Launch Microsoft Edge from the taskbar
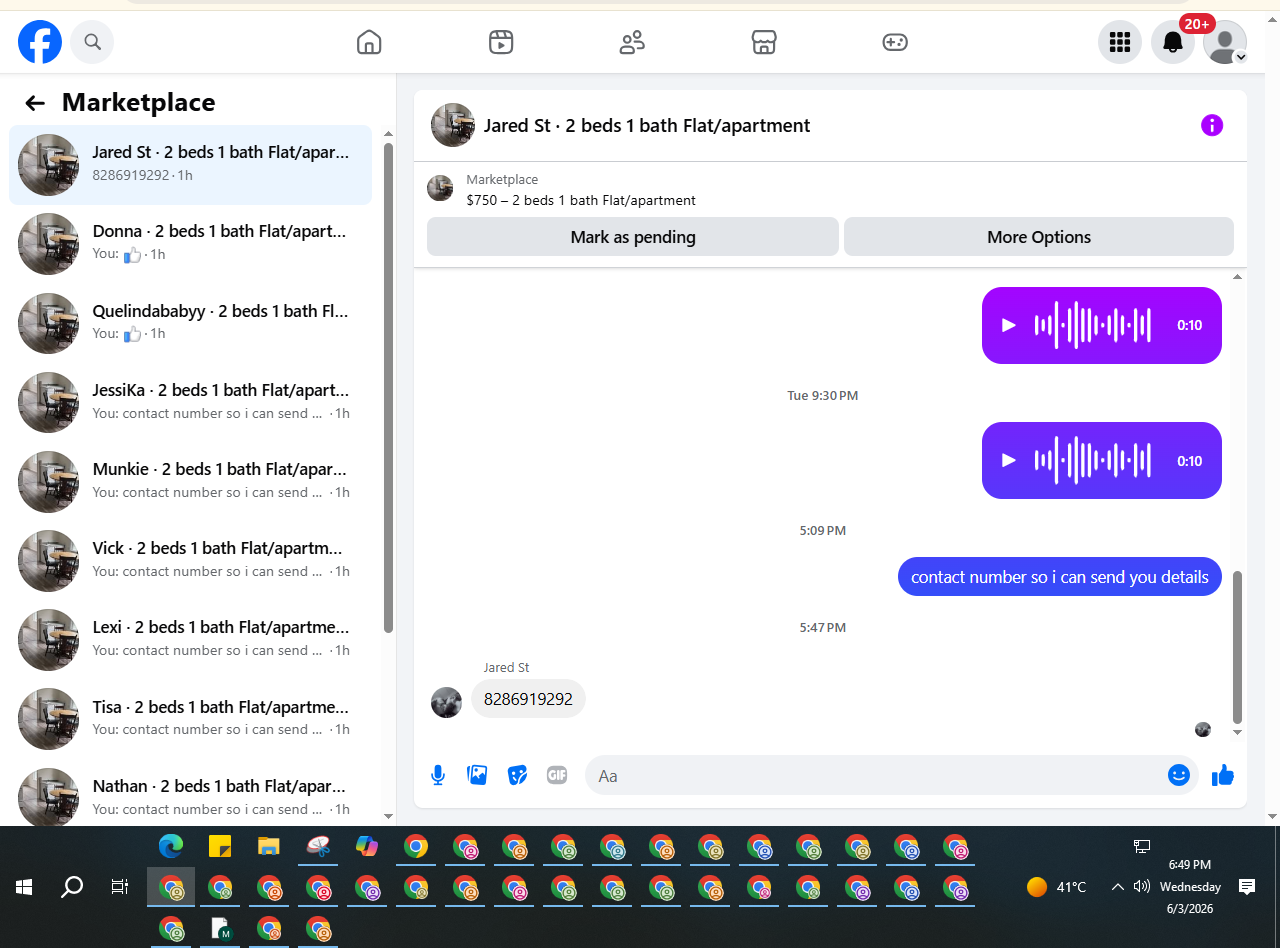The image size is (1280, 948). (x=171, y=846)
